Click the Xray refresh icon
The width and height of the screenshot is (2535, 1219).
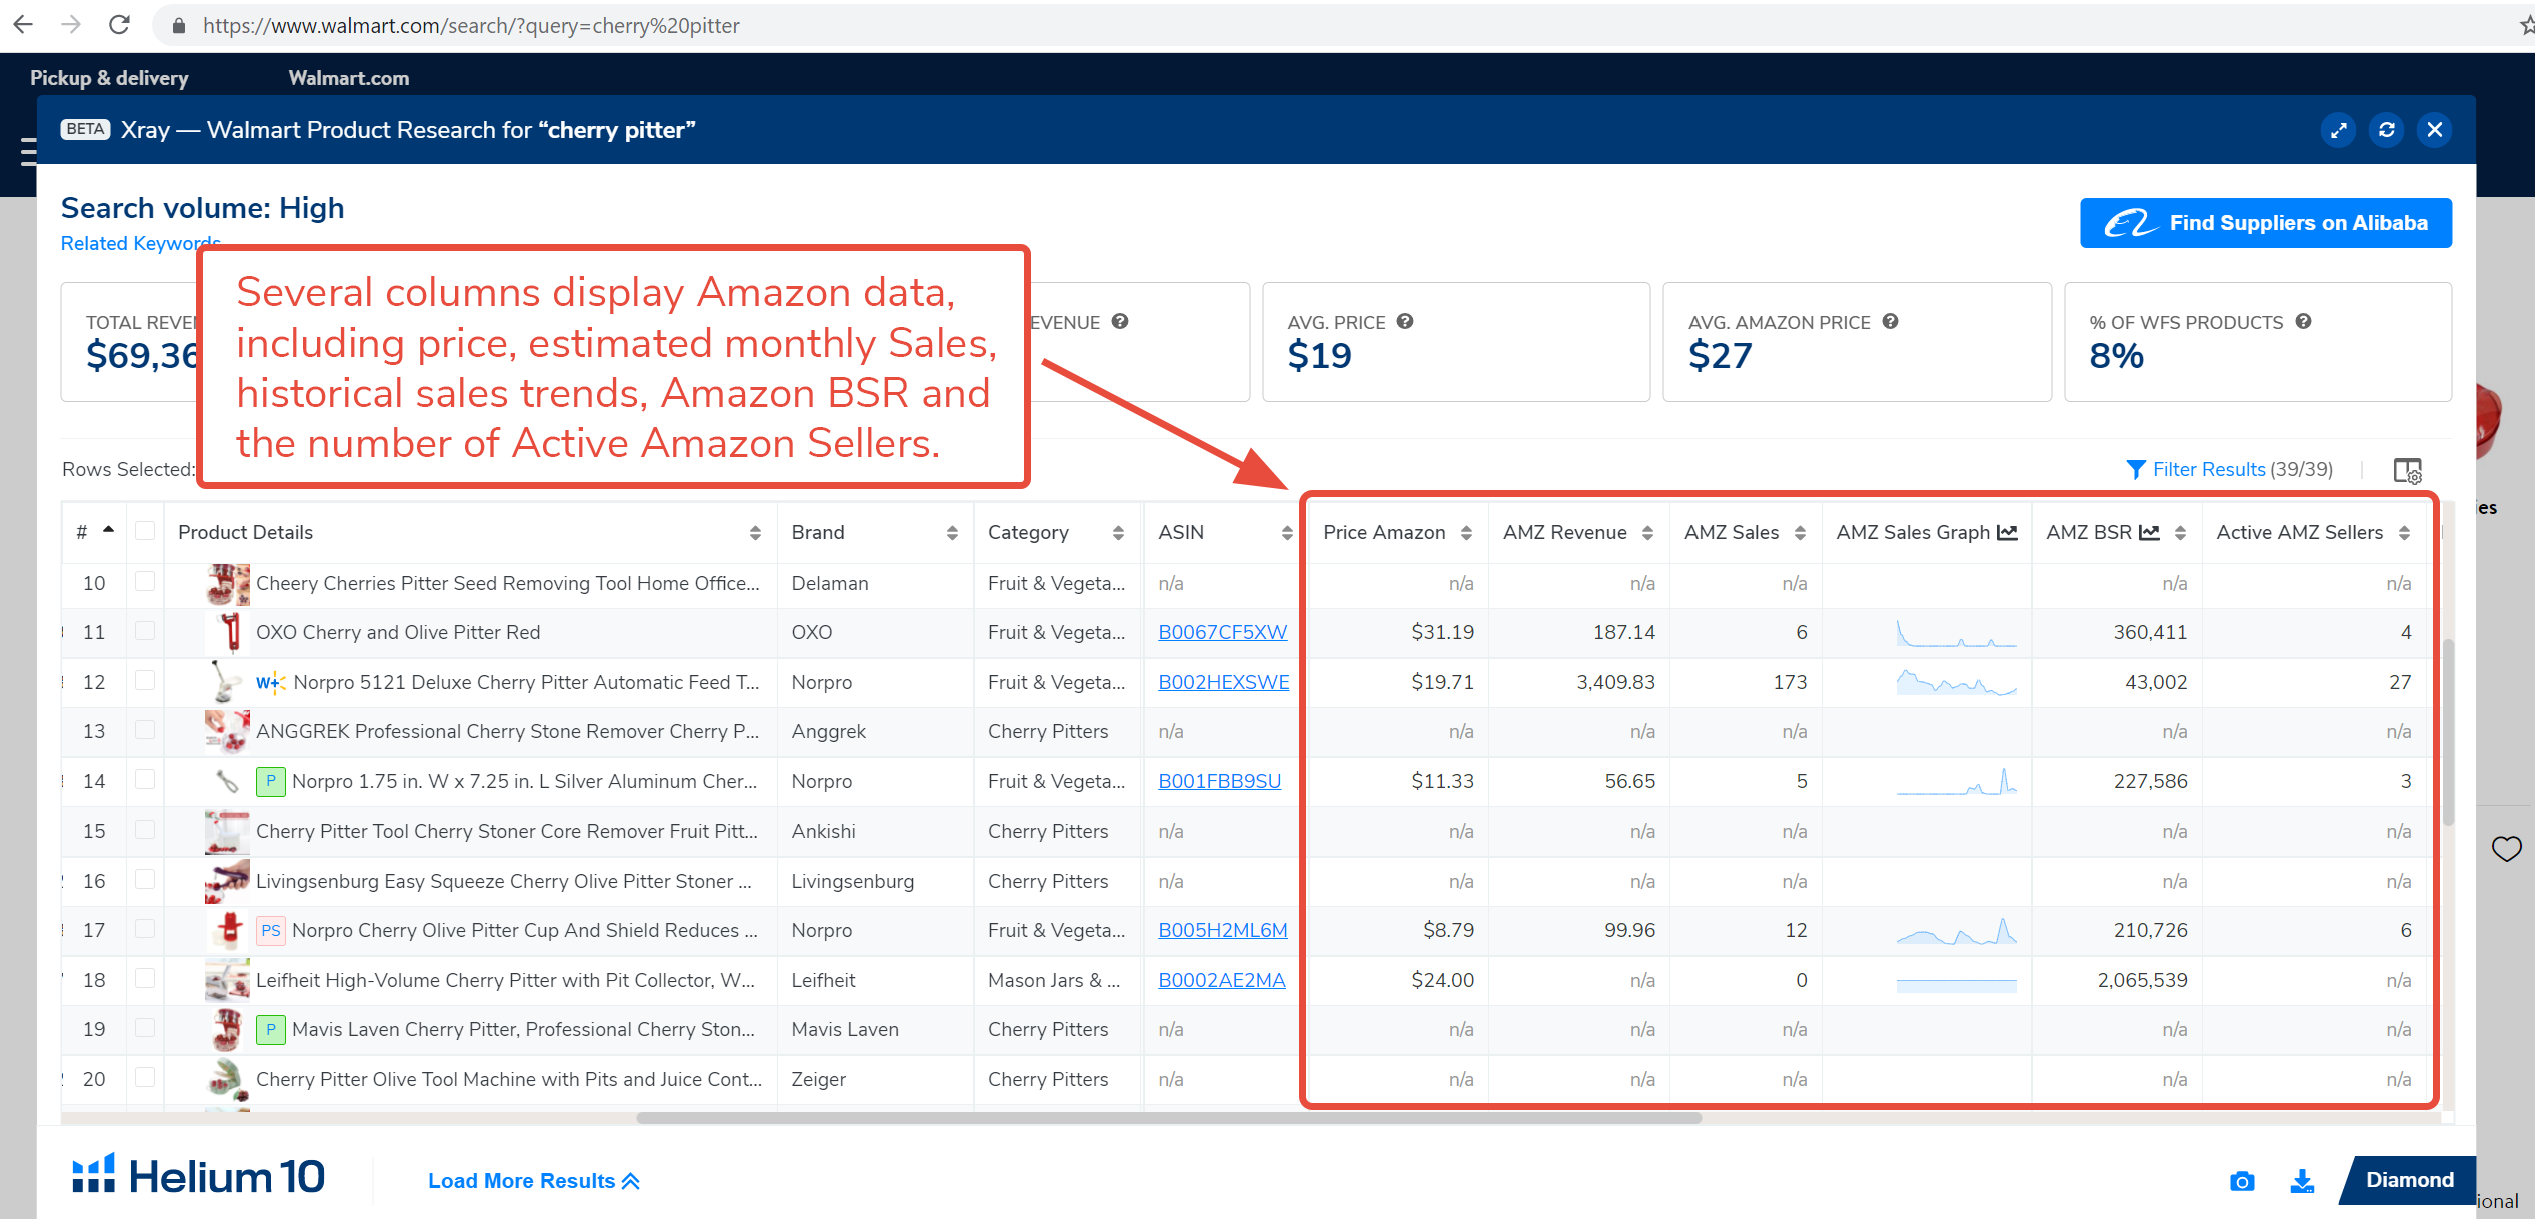pos(2386,130)
